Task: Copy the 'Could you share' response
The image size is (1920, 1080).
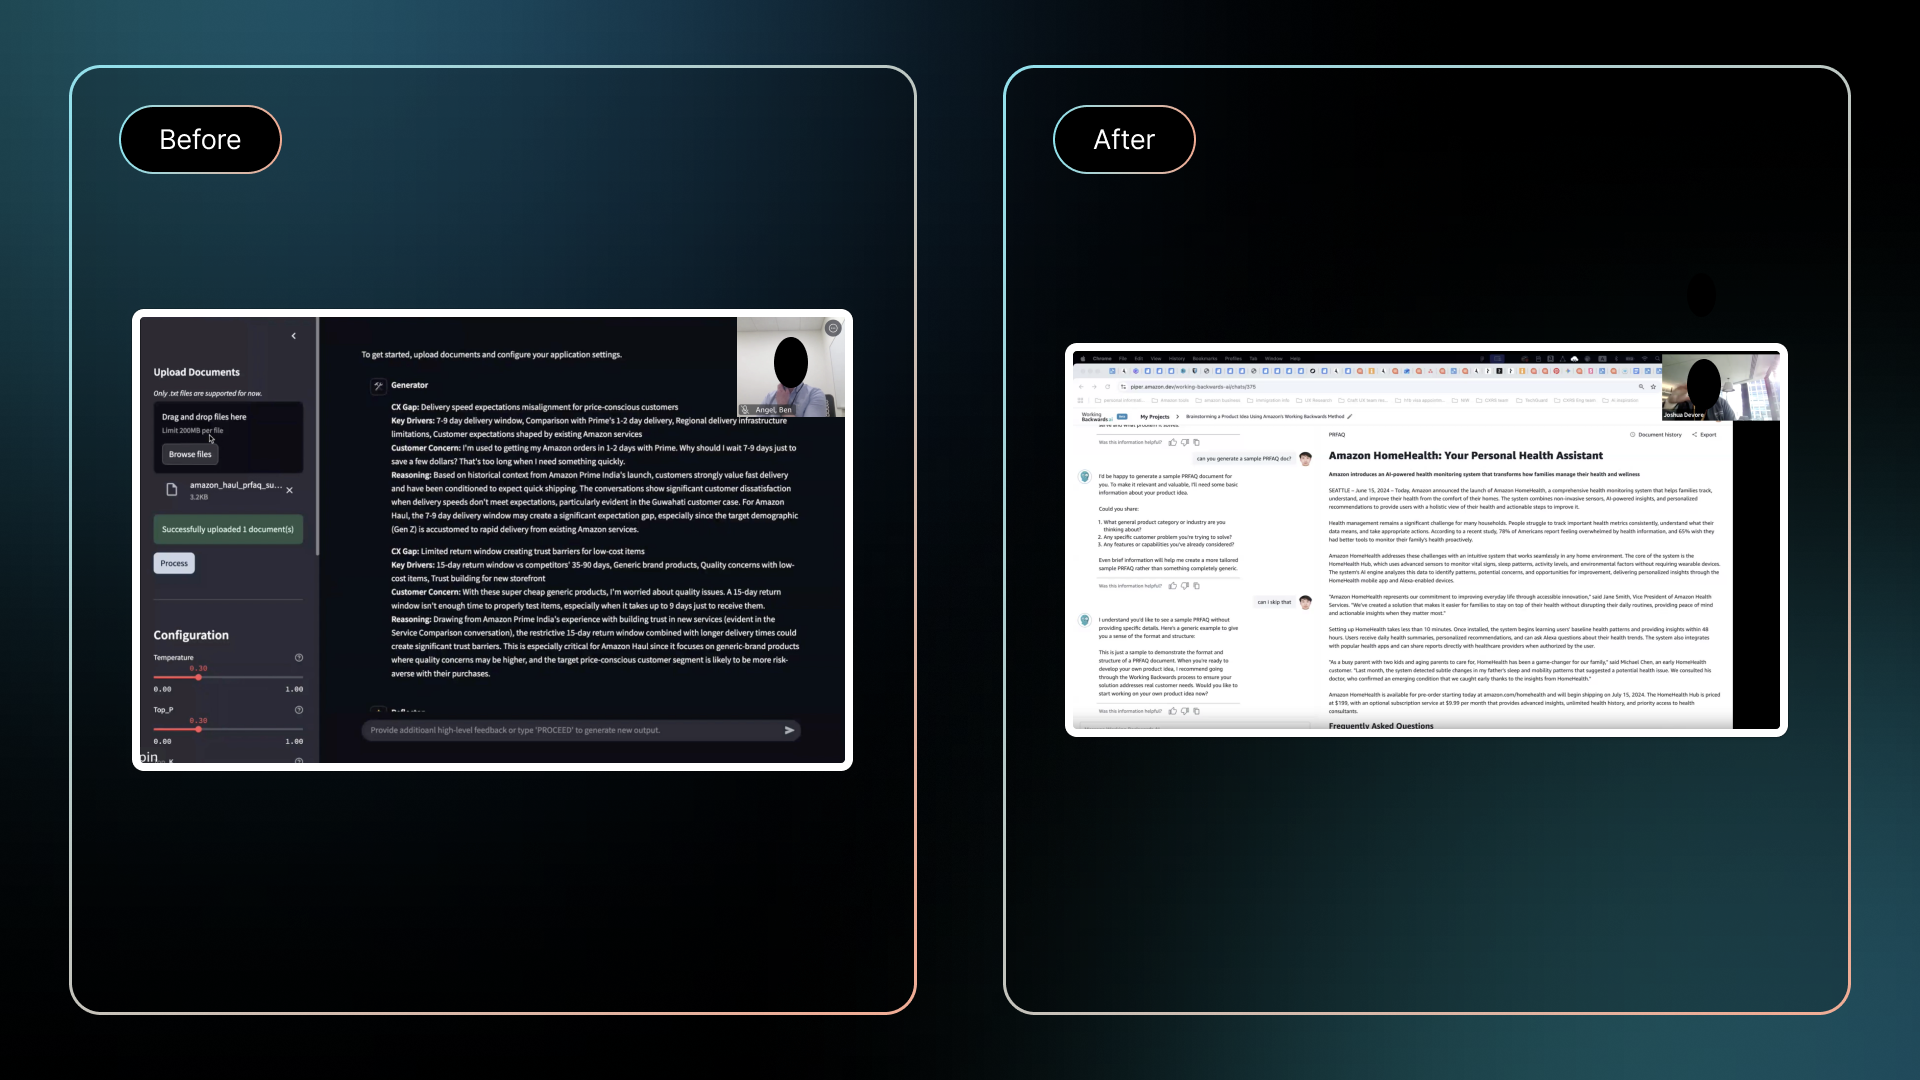Action: tap(1196, 586)
